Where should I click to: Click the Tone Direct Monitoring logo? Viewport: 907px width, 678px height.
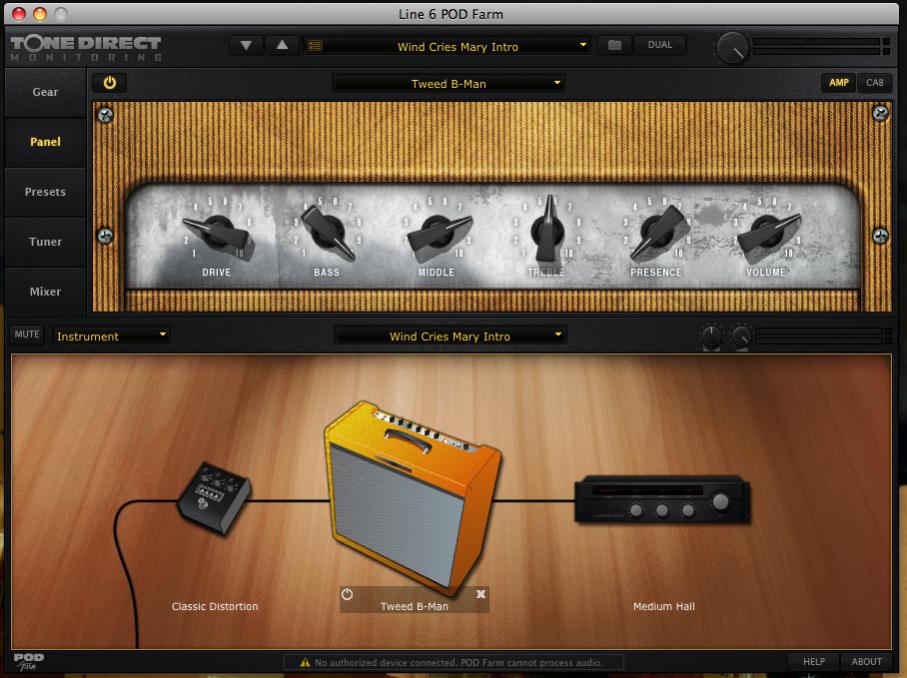86,48
